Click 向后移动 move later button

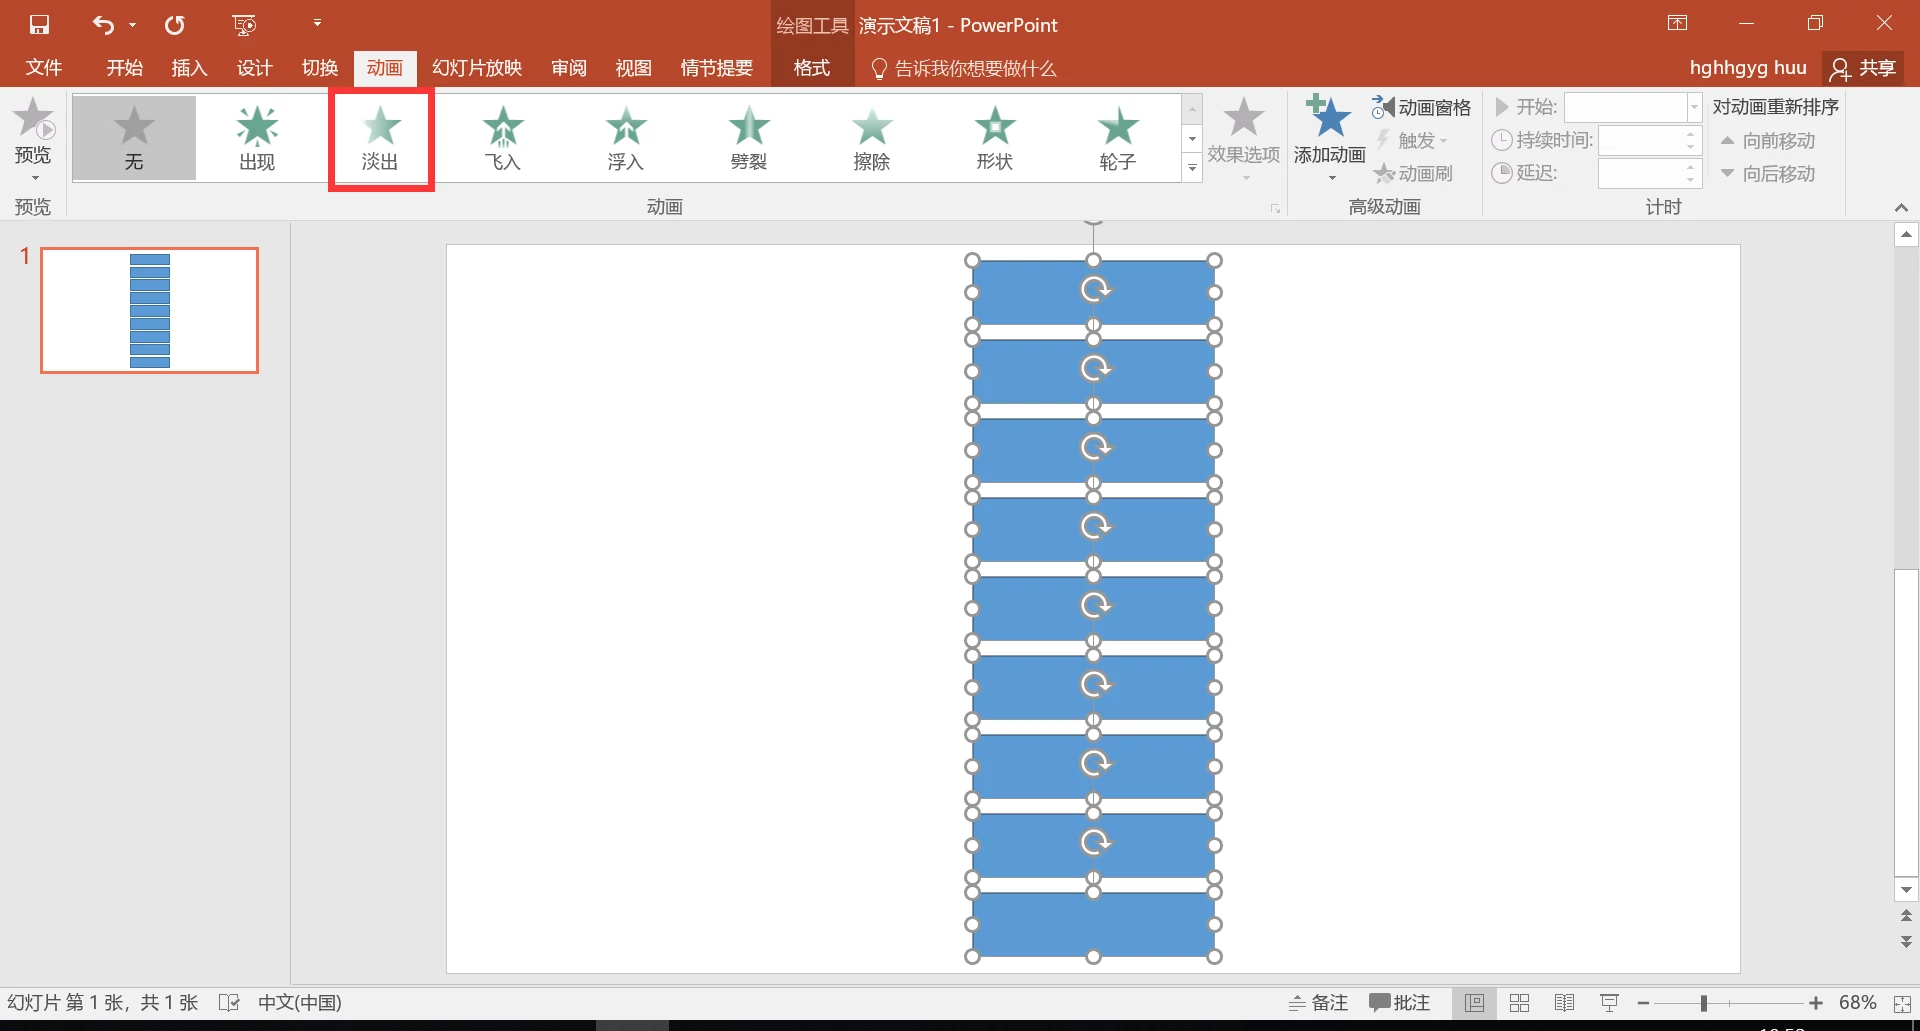coord(1767,174)
